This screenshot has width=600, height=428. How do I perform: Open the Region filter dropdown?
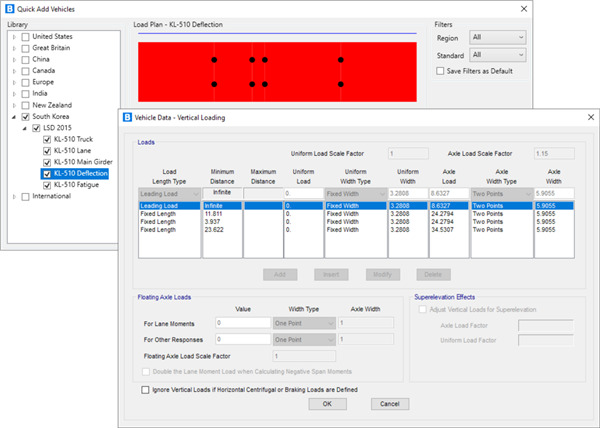(497, 37)
